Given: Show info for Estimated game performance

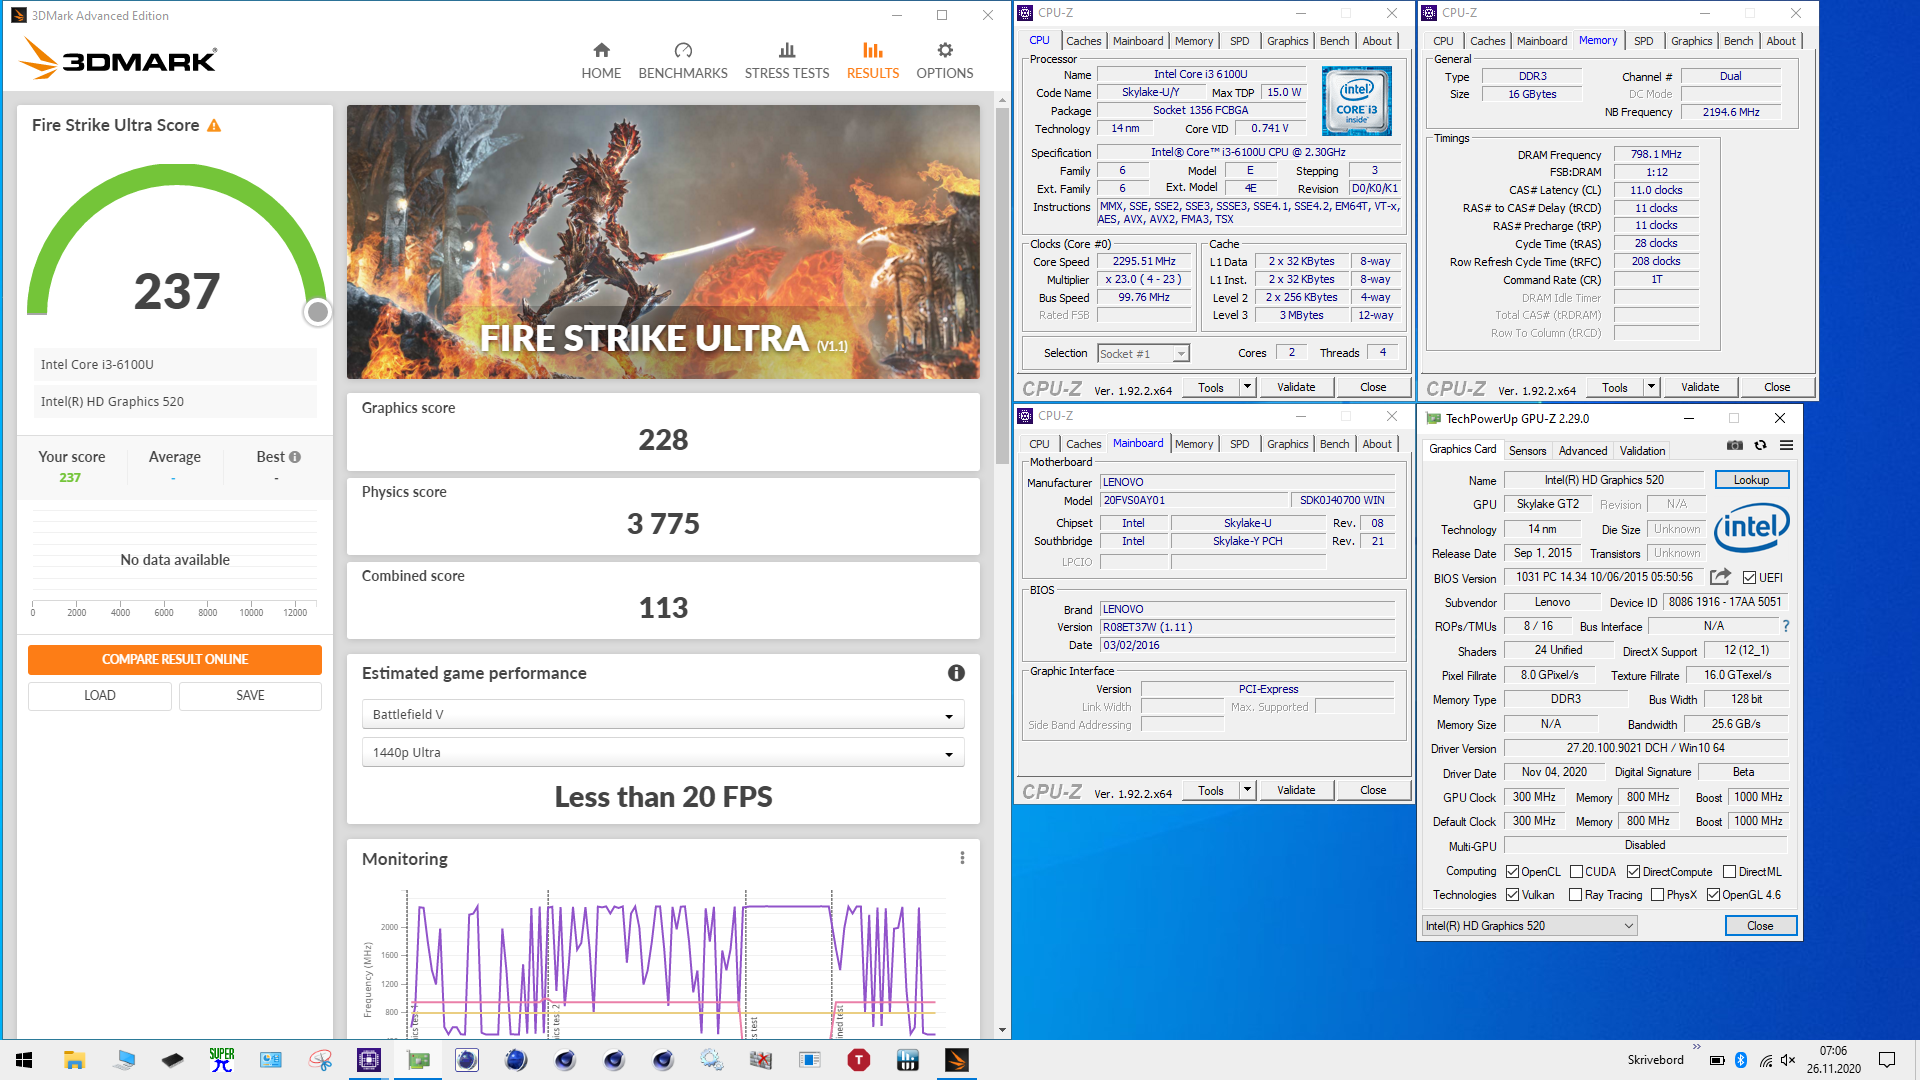Looking at the screenshot, I should tap(956, 673).
